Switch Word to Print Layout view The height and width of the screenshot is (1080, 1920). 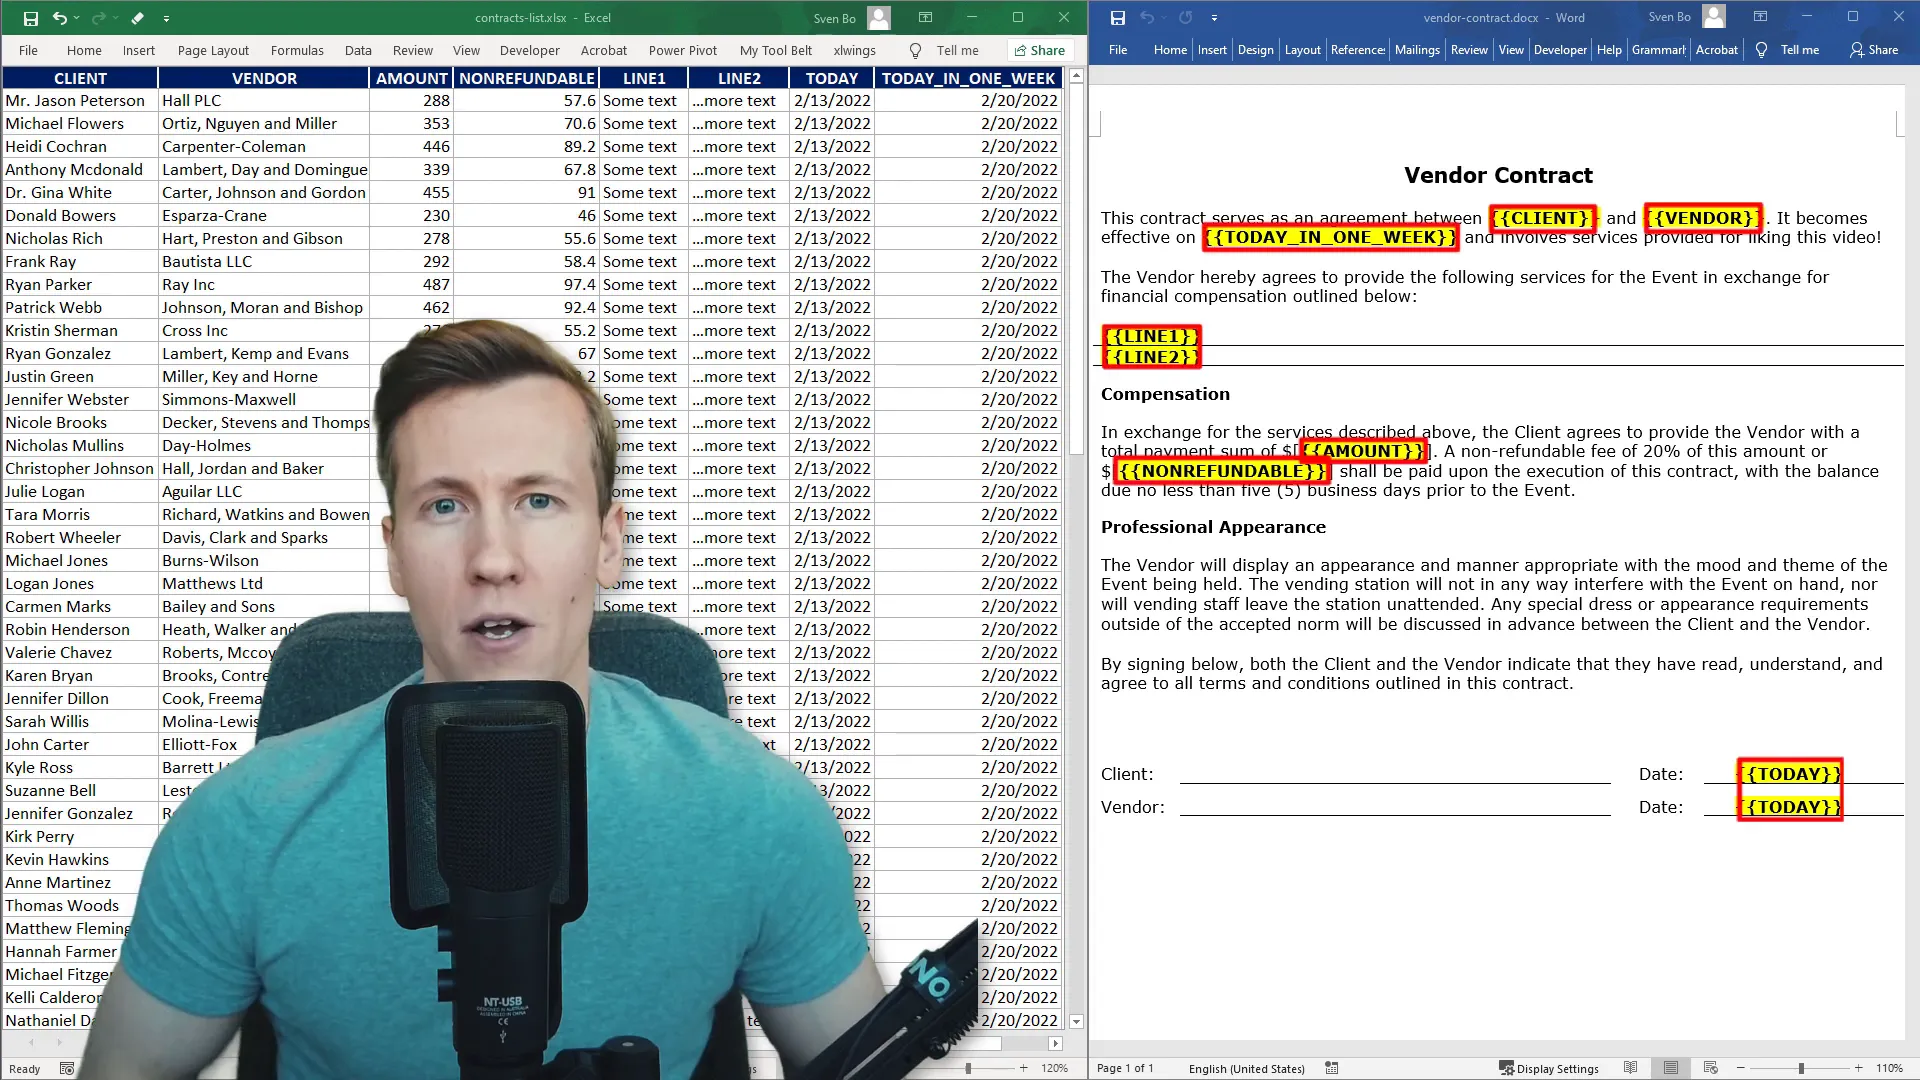tap(1671, 1068)
